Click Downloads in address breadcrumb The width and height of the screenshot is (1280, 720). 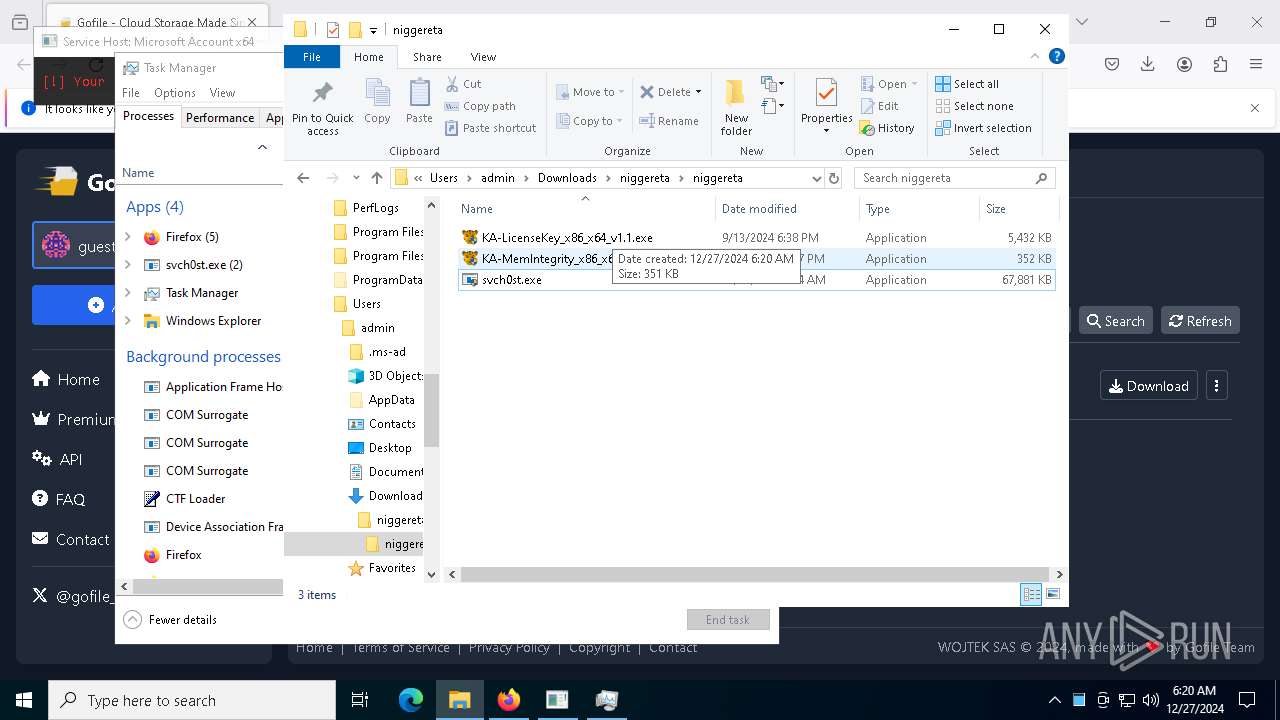point(567,178)
